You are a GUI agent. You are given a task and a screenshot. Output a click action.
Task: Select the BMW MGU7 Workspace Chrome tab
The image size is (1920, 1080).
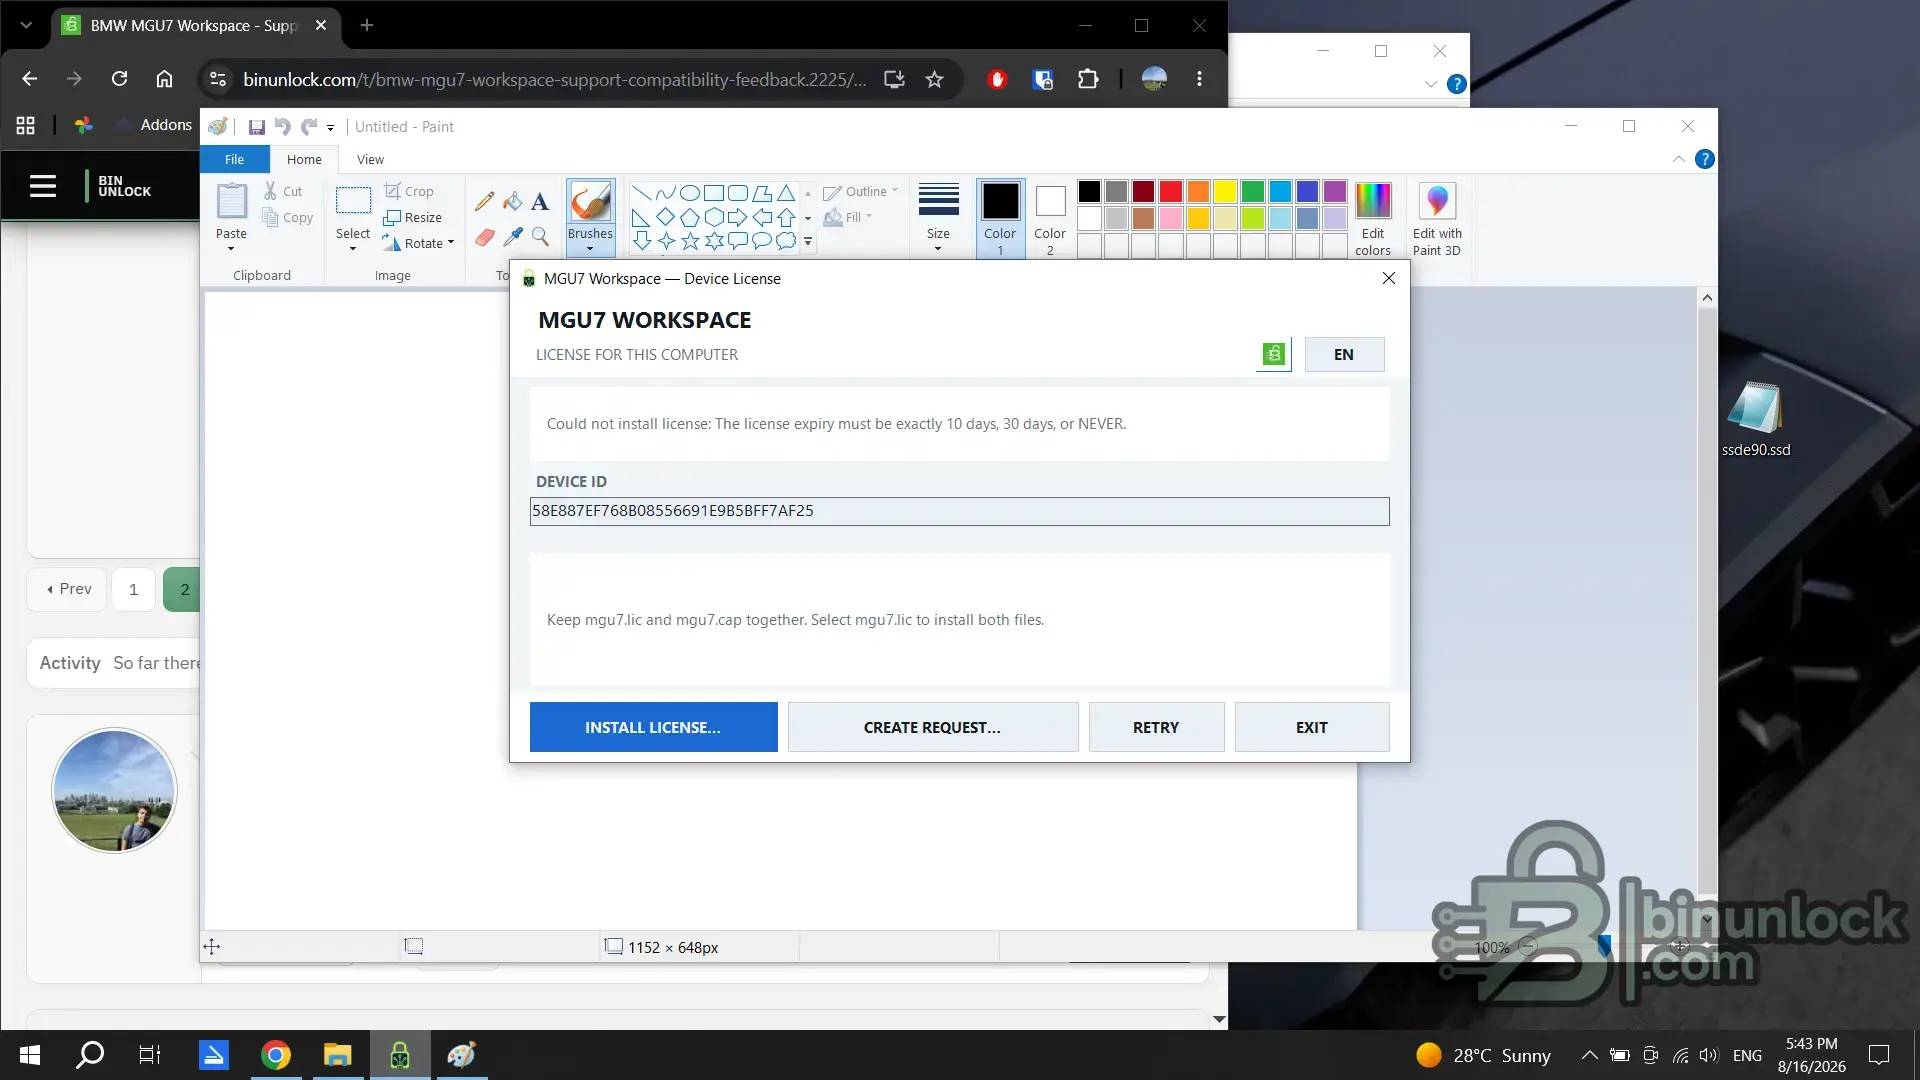click(194, 25)
